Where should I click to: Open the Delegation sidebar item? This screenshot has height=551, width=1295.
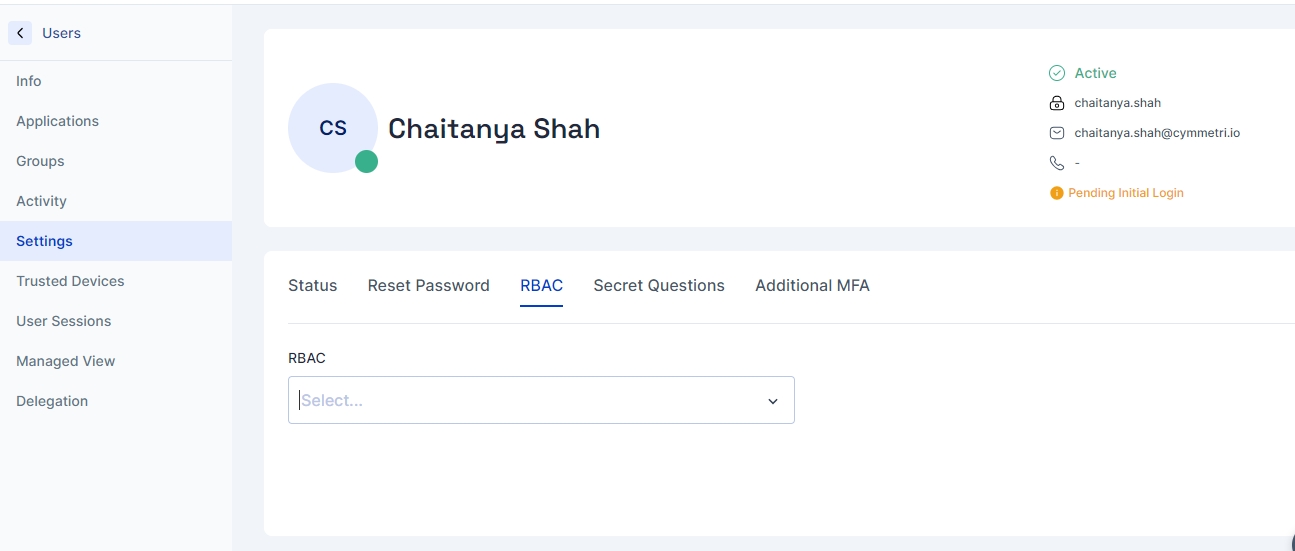(x=52, y=401)
